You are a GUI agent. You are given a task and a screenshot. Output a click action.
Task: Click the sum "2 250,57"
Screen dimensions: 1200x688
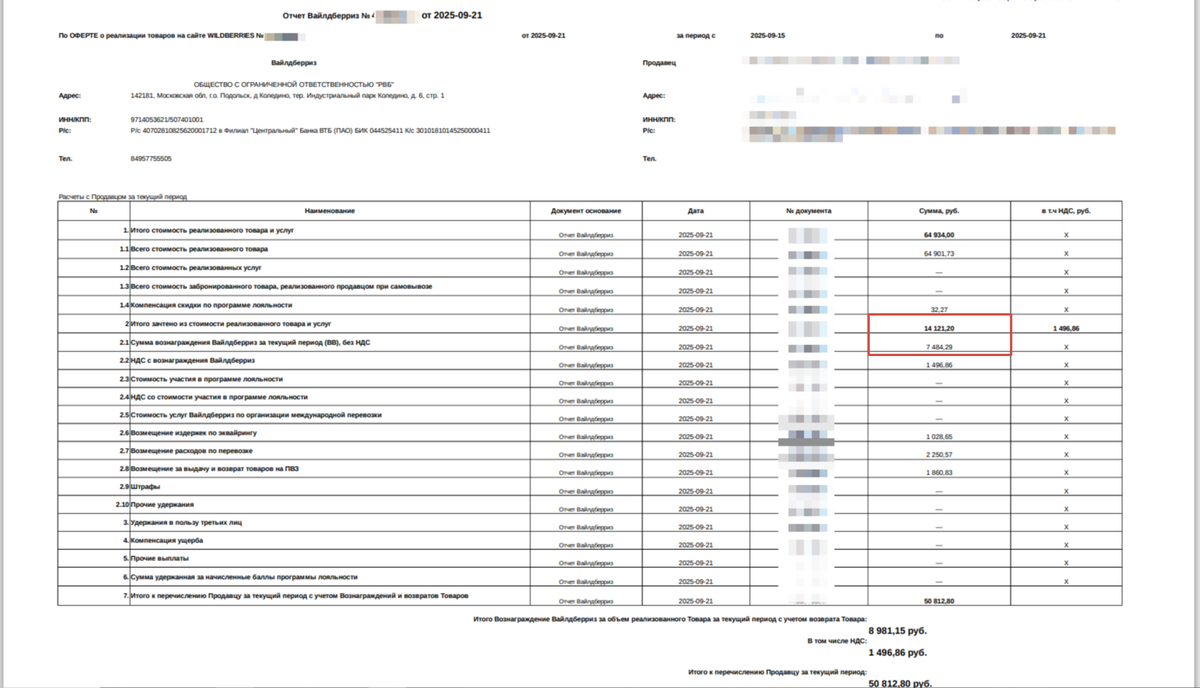[x=939, y=455]
